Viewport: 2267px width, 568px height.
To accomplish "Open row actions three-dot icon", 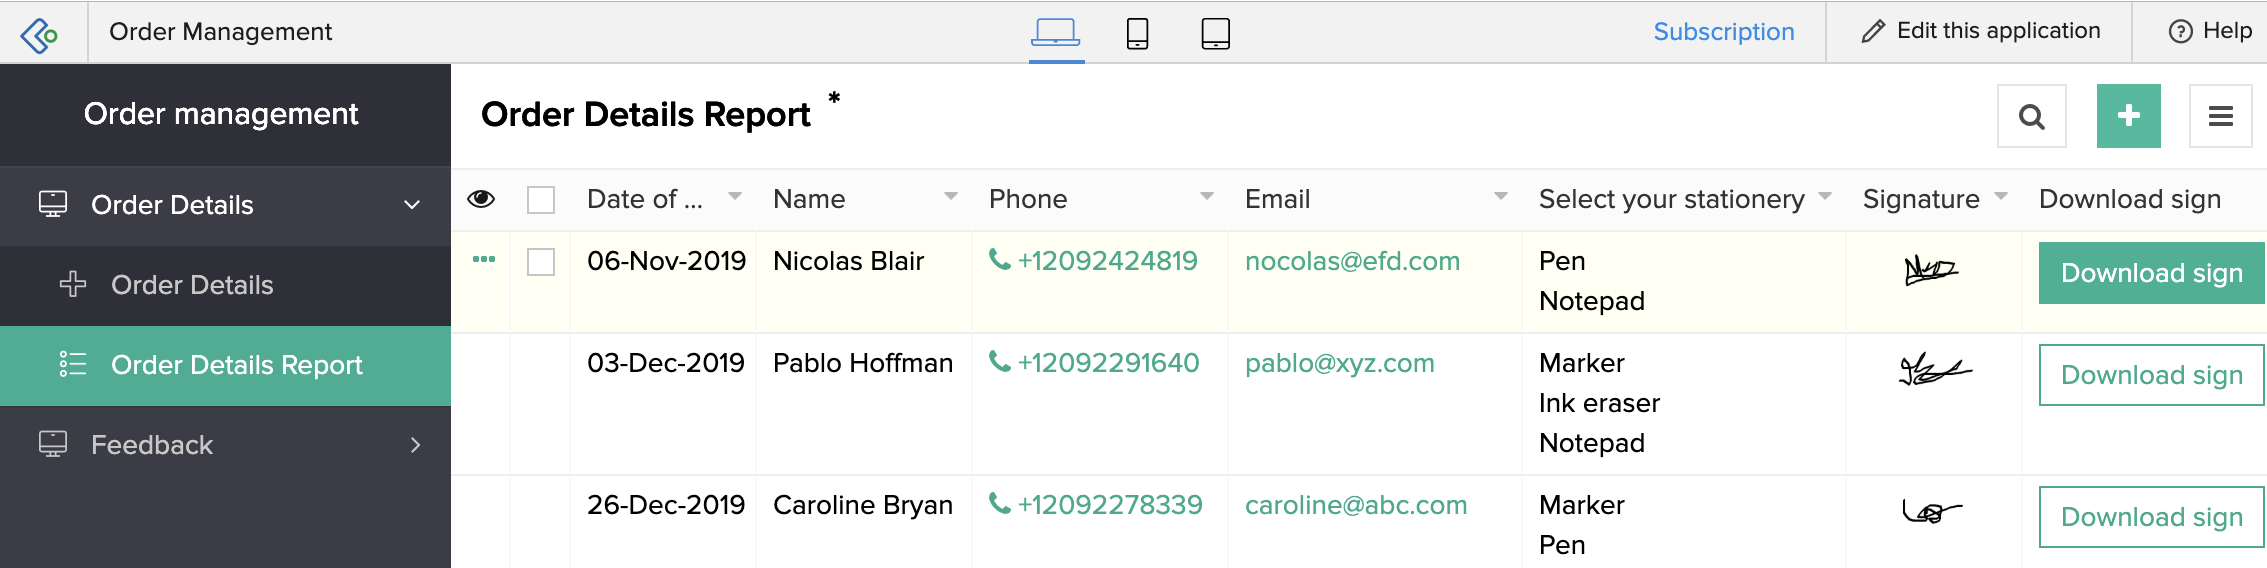I will (484, 259).
